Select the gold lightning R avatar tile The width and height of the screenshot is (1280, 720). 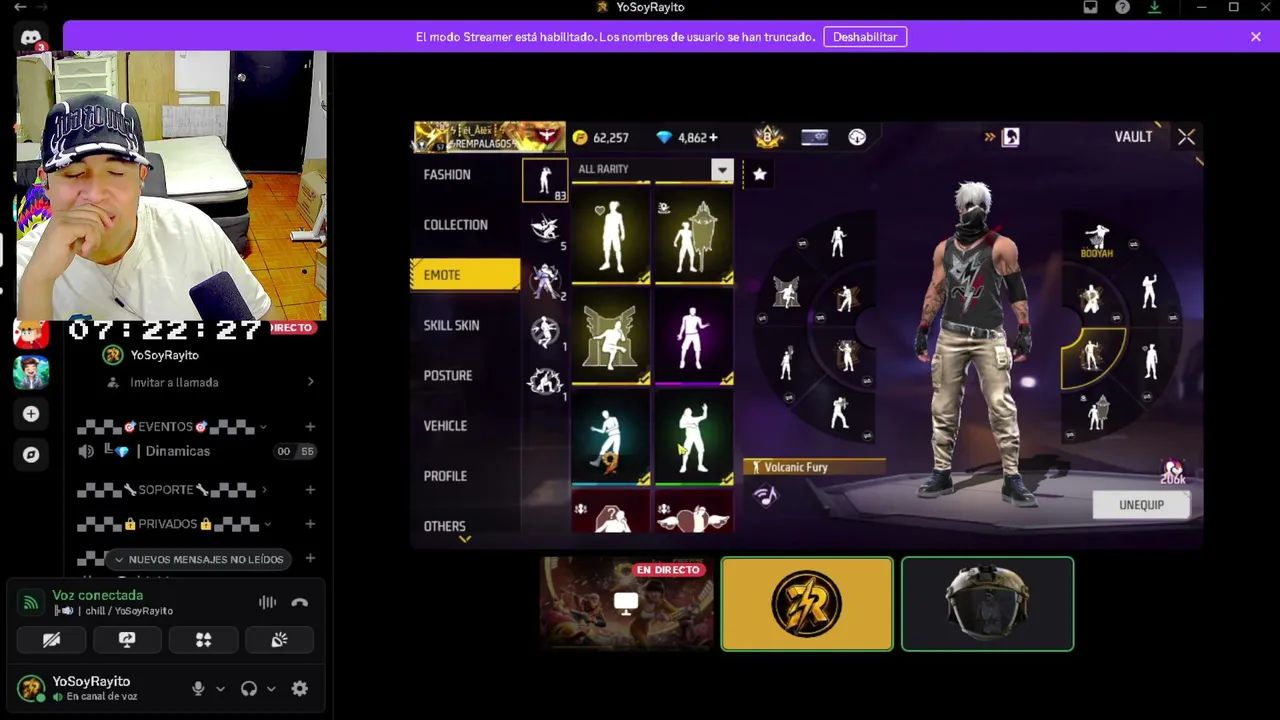click(x=807, y=604)
